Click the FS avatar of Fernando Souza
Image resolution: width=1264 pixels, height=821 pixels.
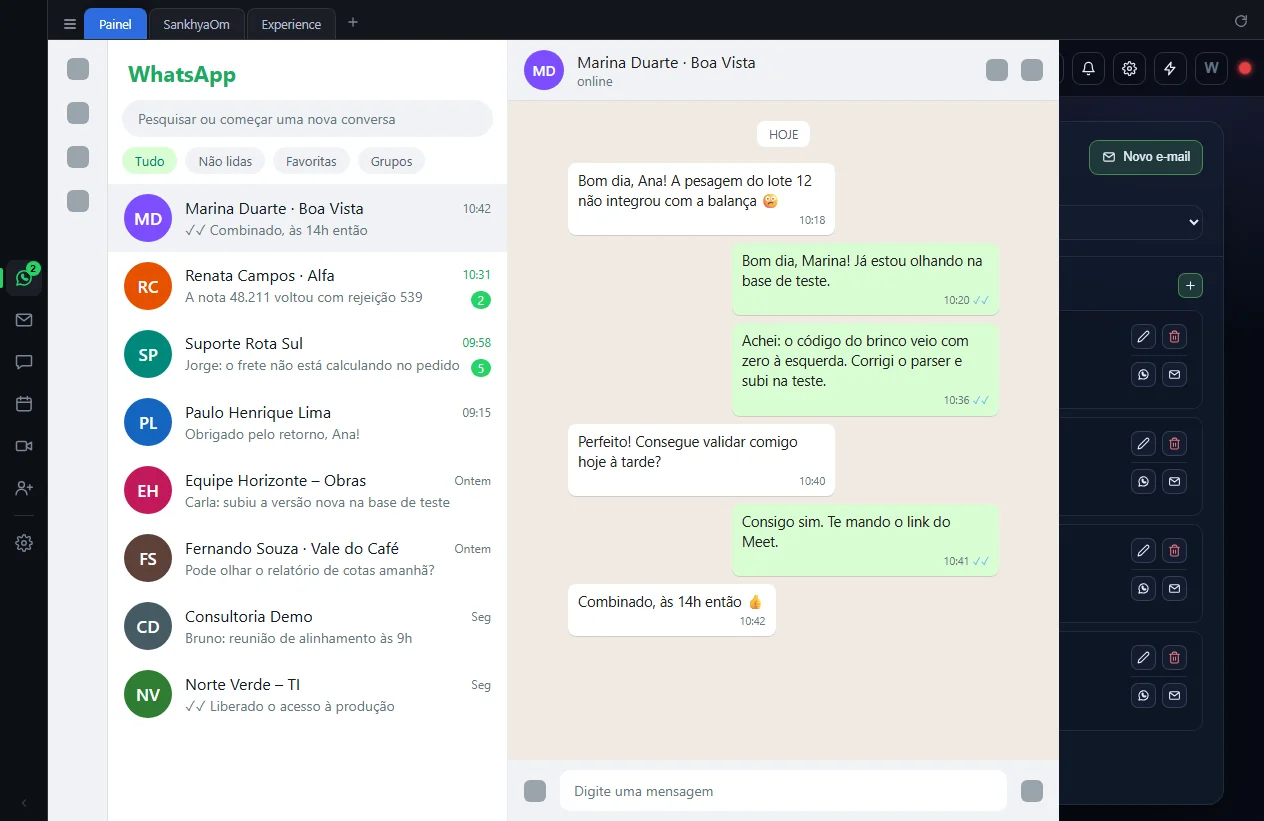click(x=148, y=558)
